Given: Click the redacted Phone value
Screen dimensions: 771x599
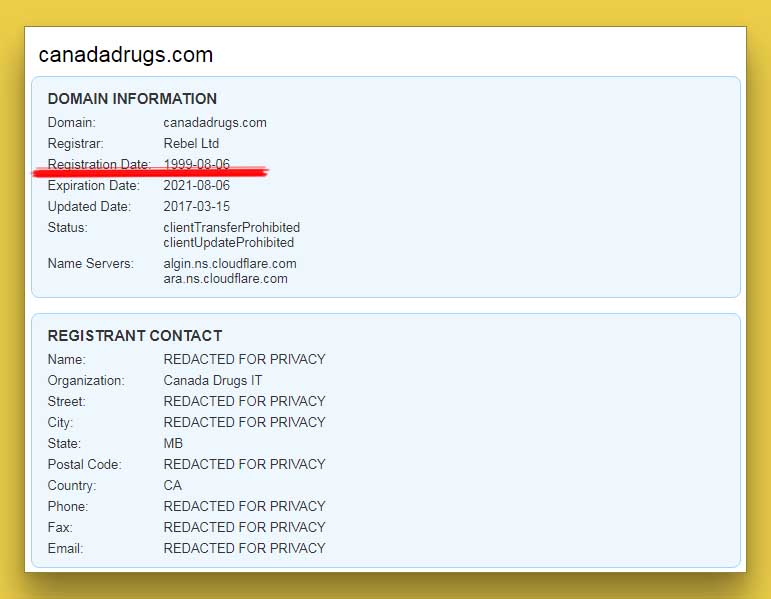Looking at the screenshot, I should pos(244,506).
